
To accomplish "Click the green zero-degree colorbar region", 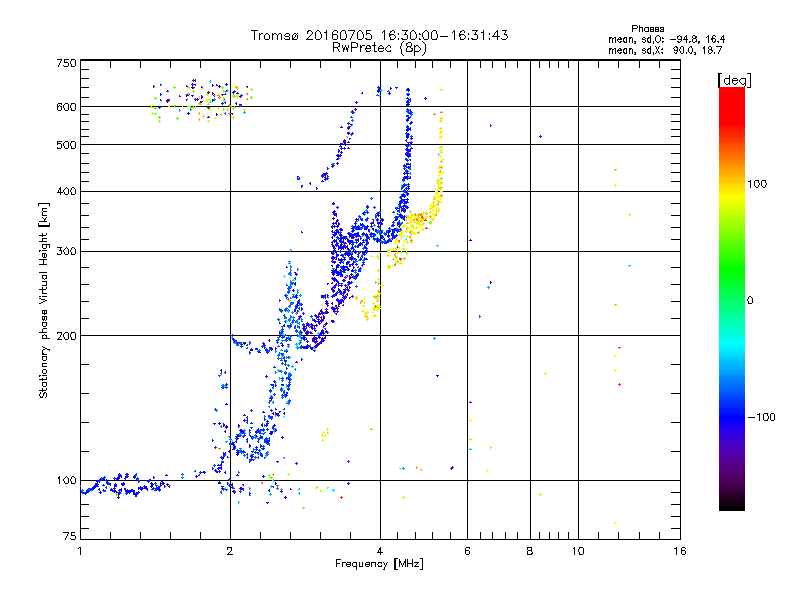I will [x=732, y=300].
